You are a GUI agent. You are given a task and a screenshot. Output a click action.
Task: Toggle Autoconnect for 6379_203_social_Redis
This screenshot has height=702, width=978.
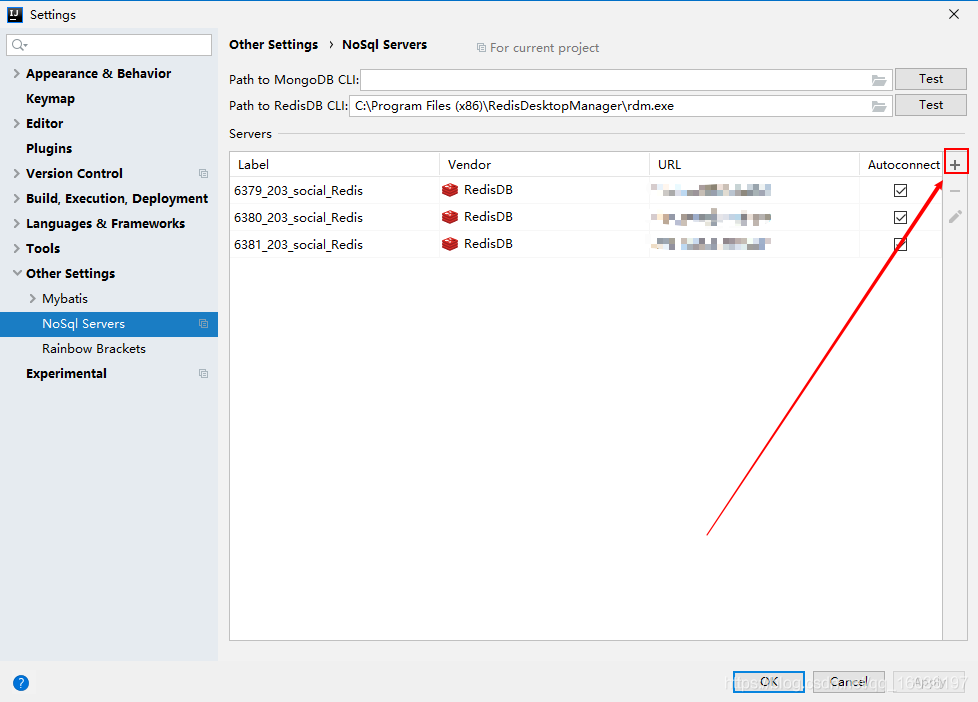point(900,190)
